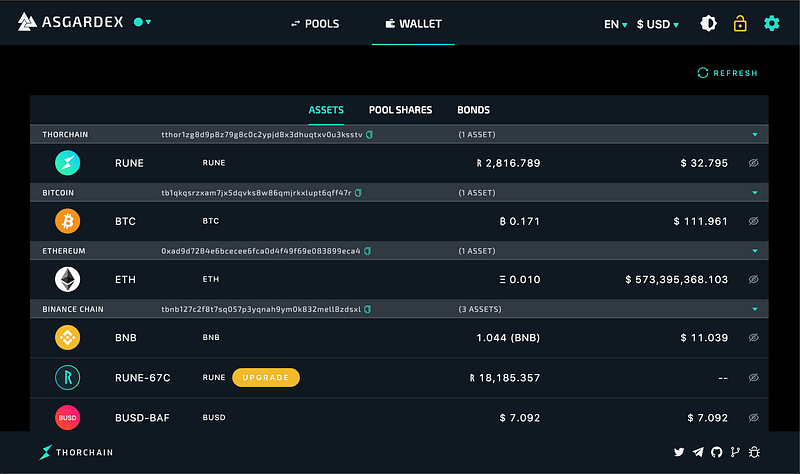This screenshot has height=474, width=800.
Task: Click the wallet lock icon
Action: click(740, 23)
